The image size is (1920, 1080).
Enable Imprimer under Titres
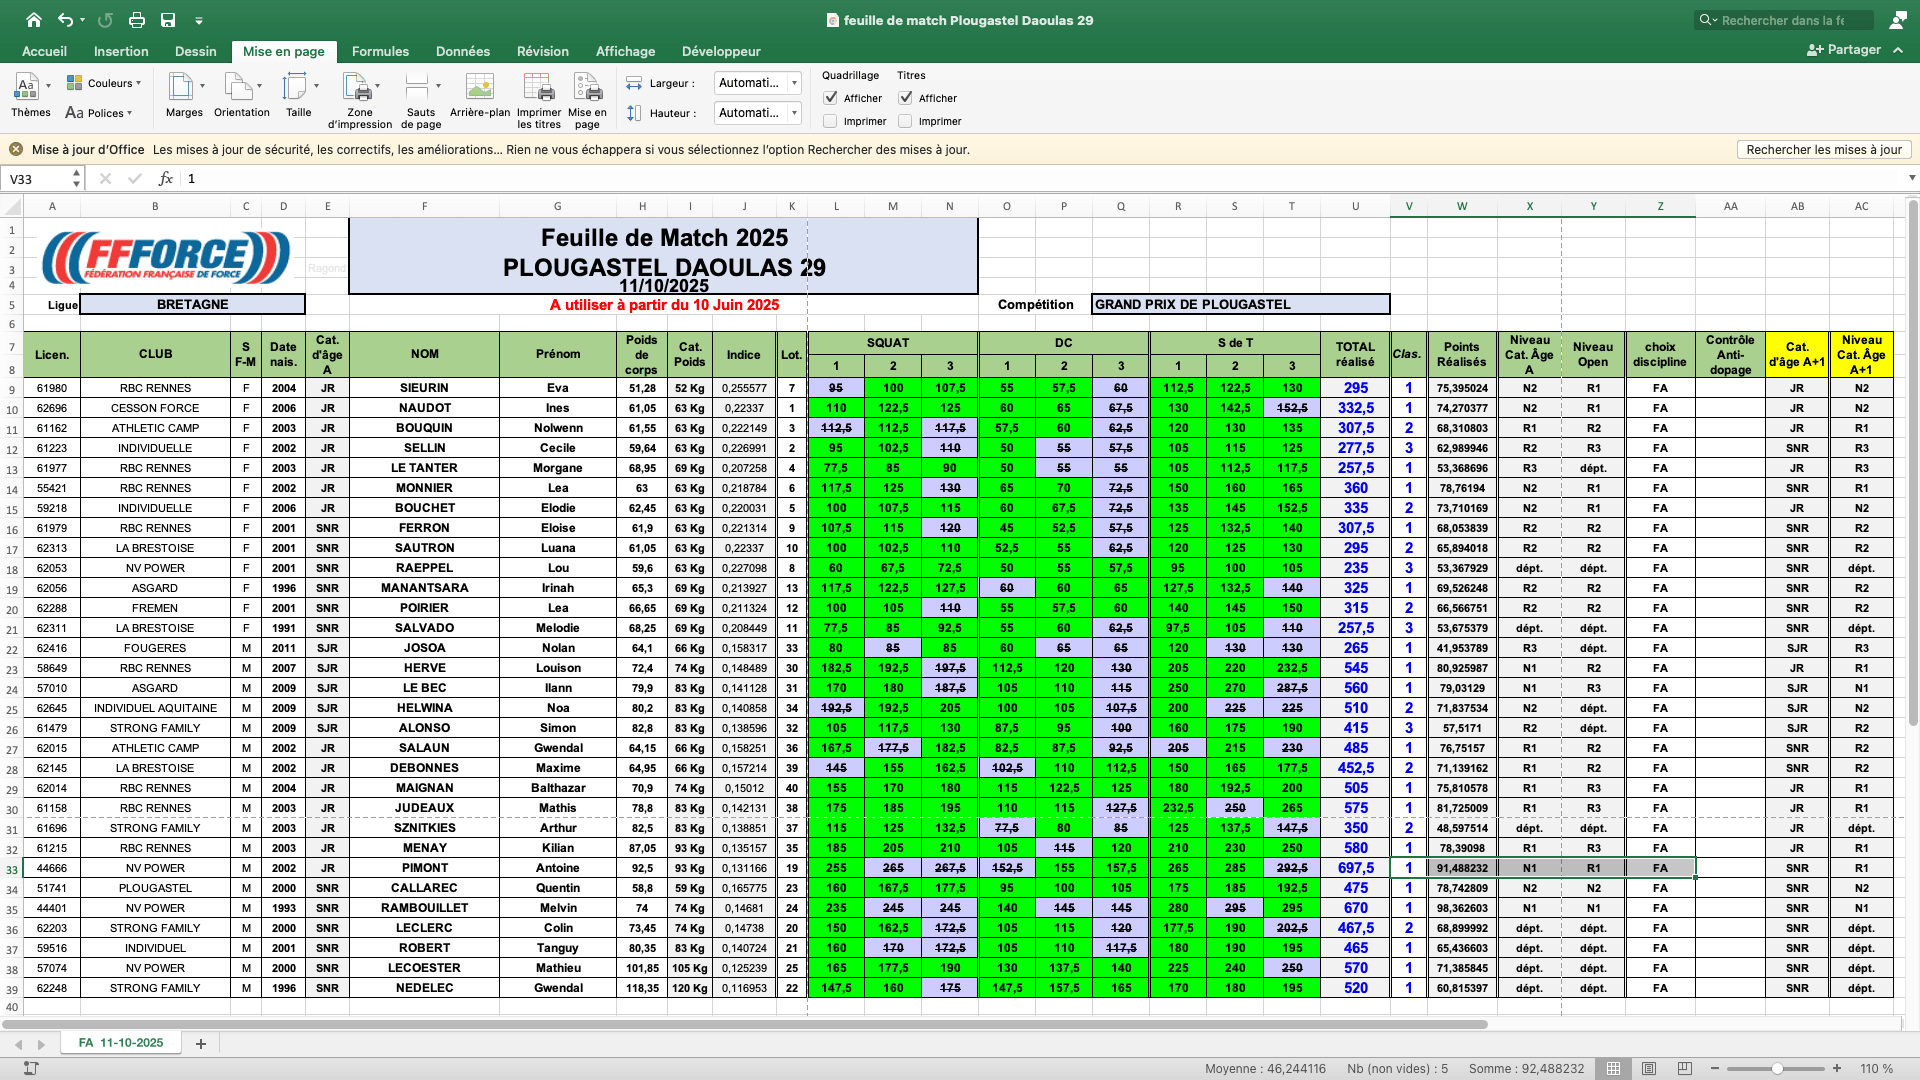click(x=905, y=121)
